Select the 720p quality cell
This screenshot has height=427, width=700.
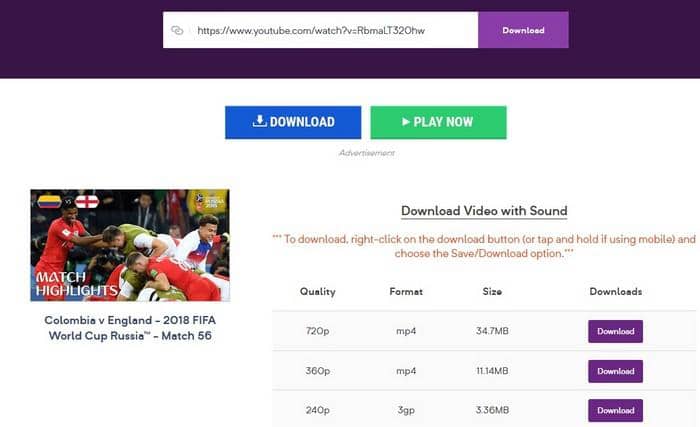(317, 331)
